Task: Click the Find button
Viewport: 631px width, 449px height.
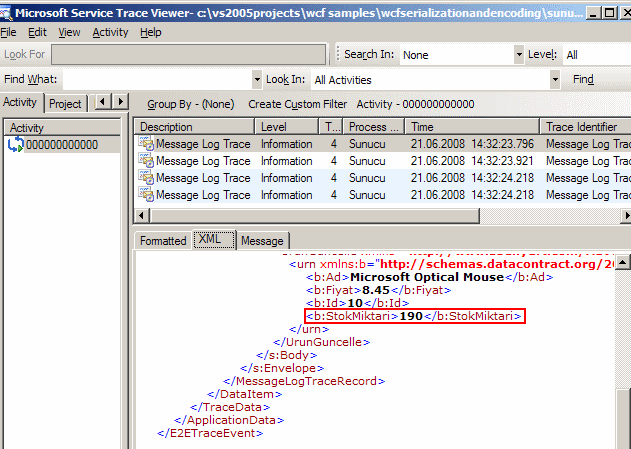Action: pos(583,80)
